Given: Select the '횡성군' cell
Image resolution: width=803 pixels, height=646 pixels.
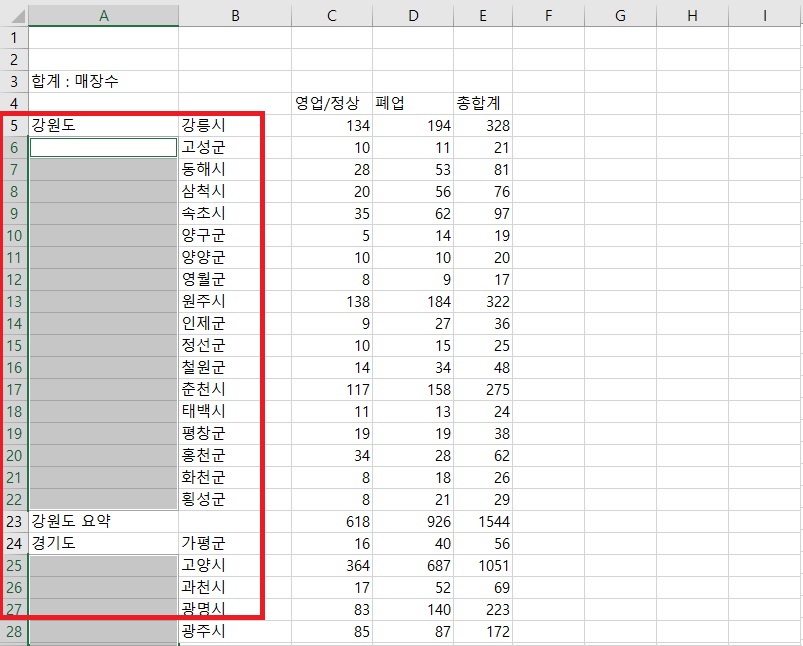Looking at the screenshot, I should coord(235,500).
